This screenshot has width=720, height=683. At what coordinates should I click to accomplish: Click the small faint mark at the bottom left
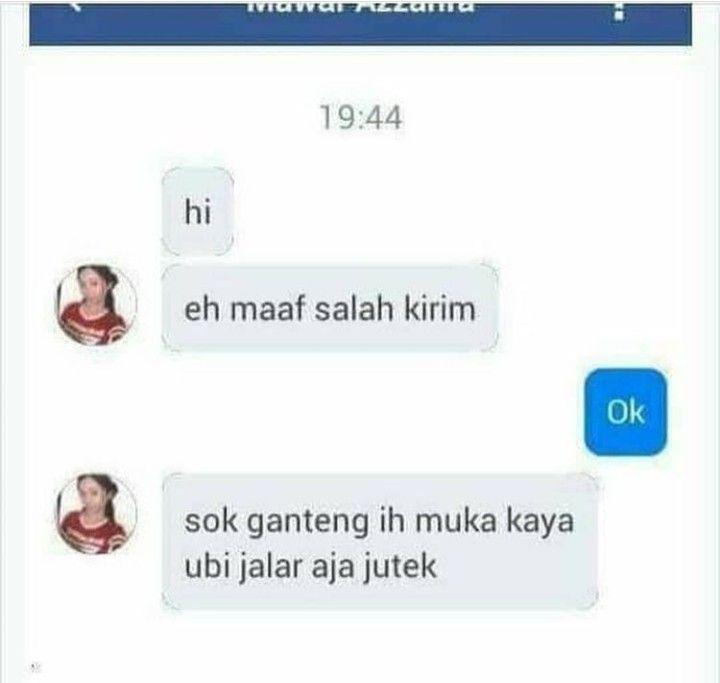[34, 666]
